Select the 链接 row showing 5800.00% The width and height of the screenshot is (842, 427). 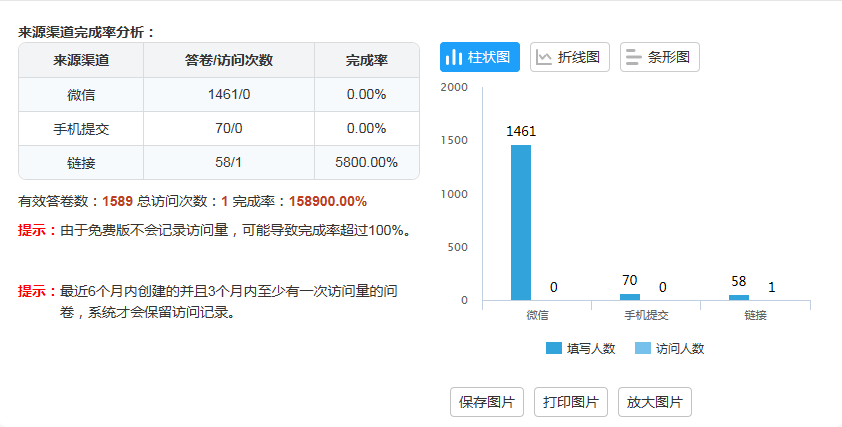219,162
